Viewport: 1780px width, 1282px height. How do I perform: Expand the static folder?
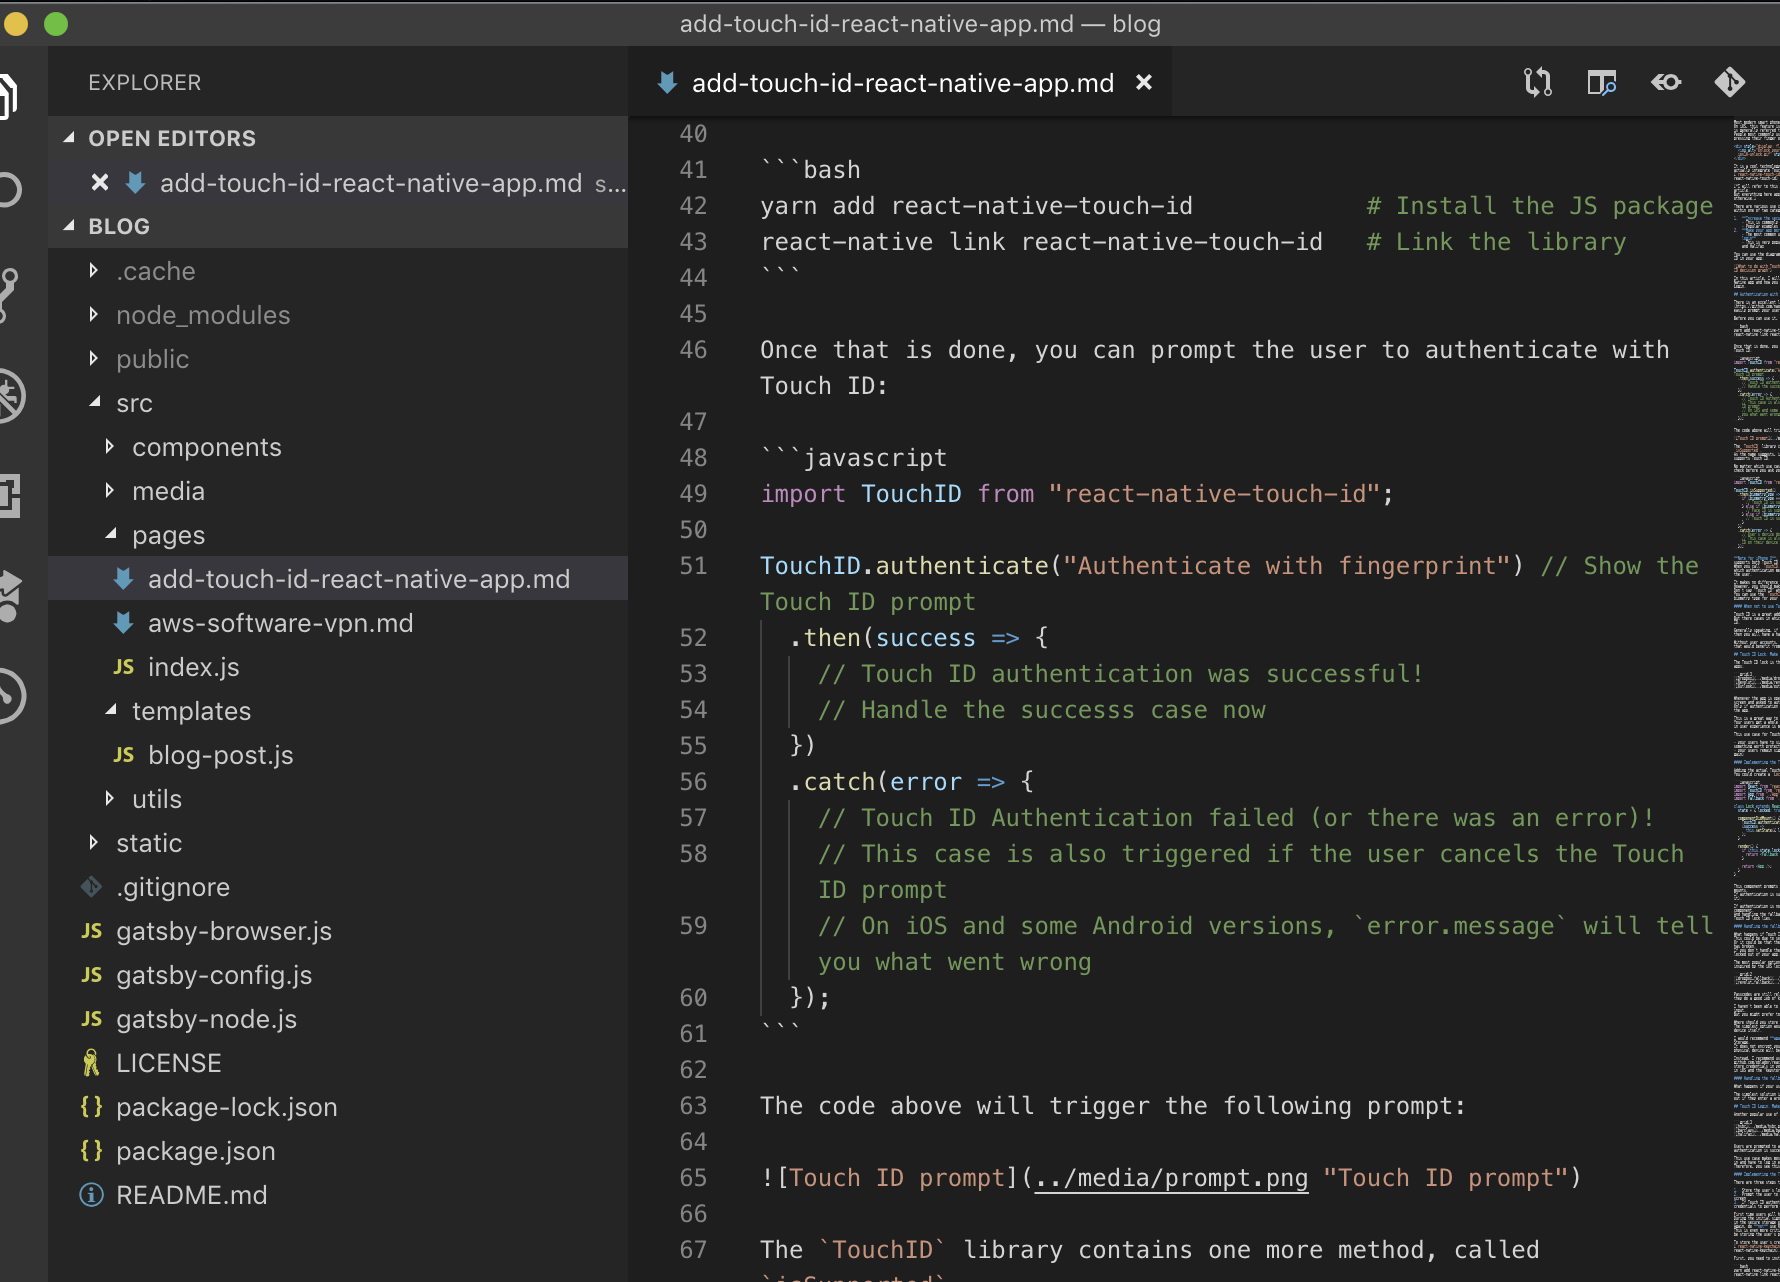click(94, 842)
